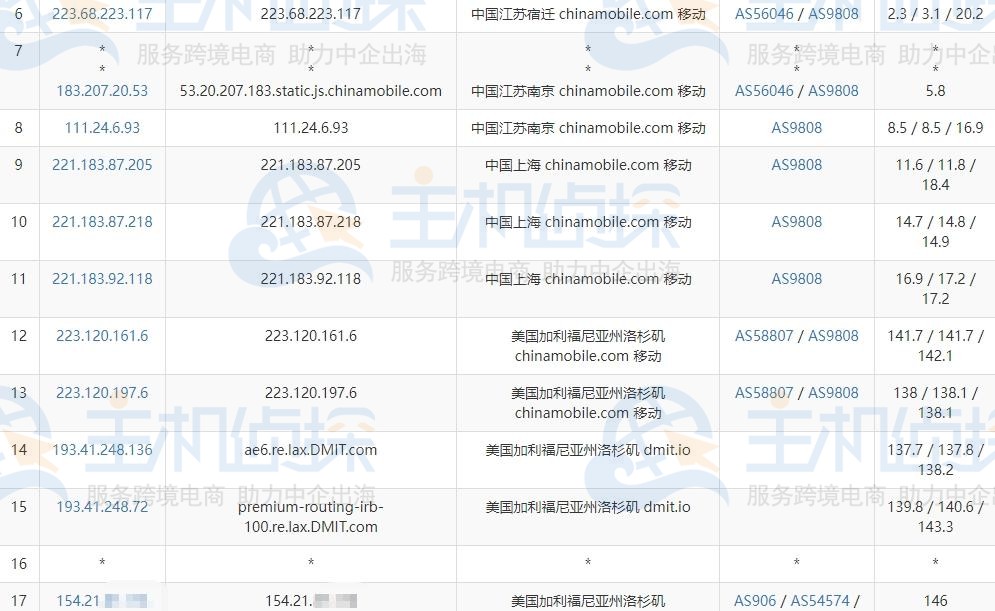Open the 193.41.248.136 IP link

[x=102, y=450]
